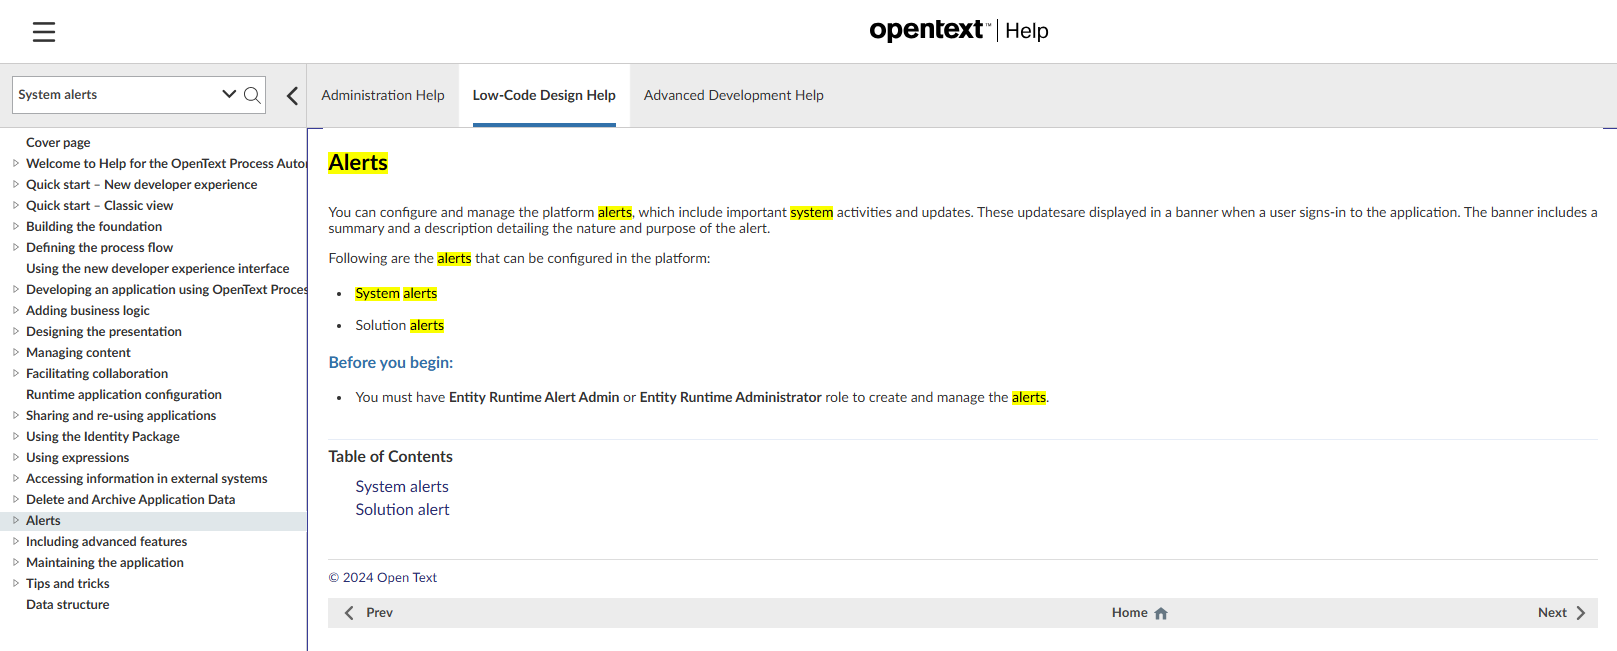
Task: Collapse sidebar using left chevron icon
Action: click(292, 96)
